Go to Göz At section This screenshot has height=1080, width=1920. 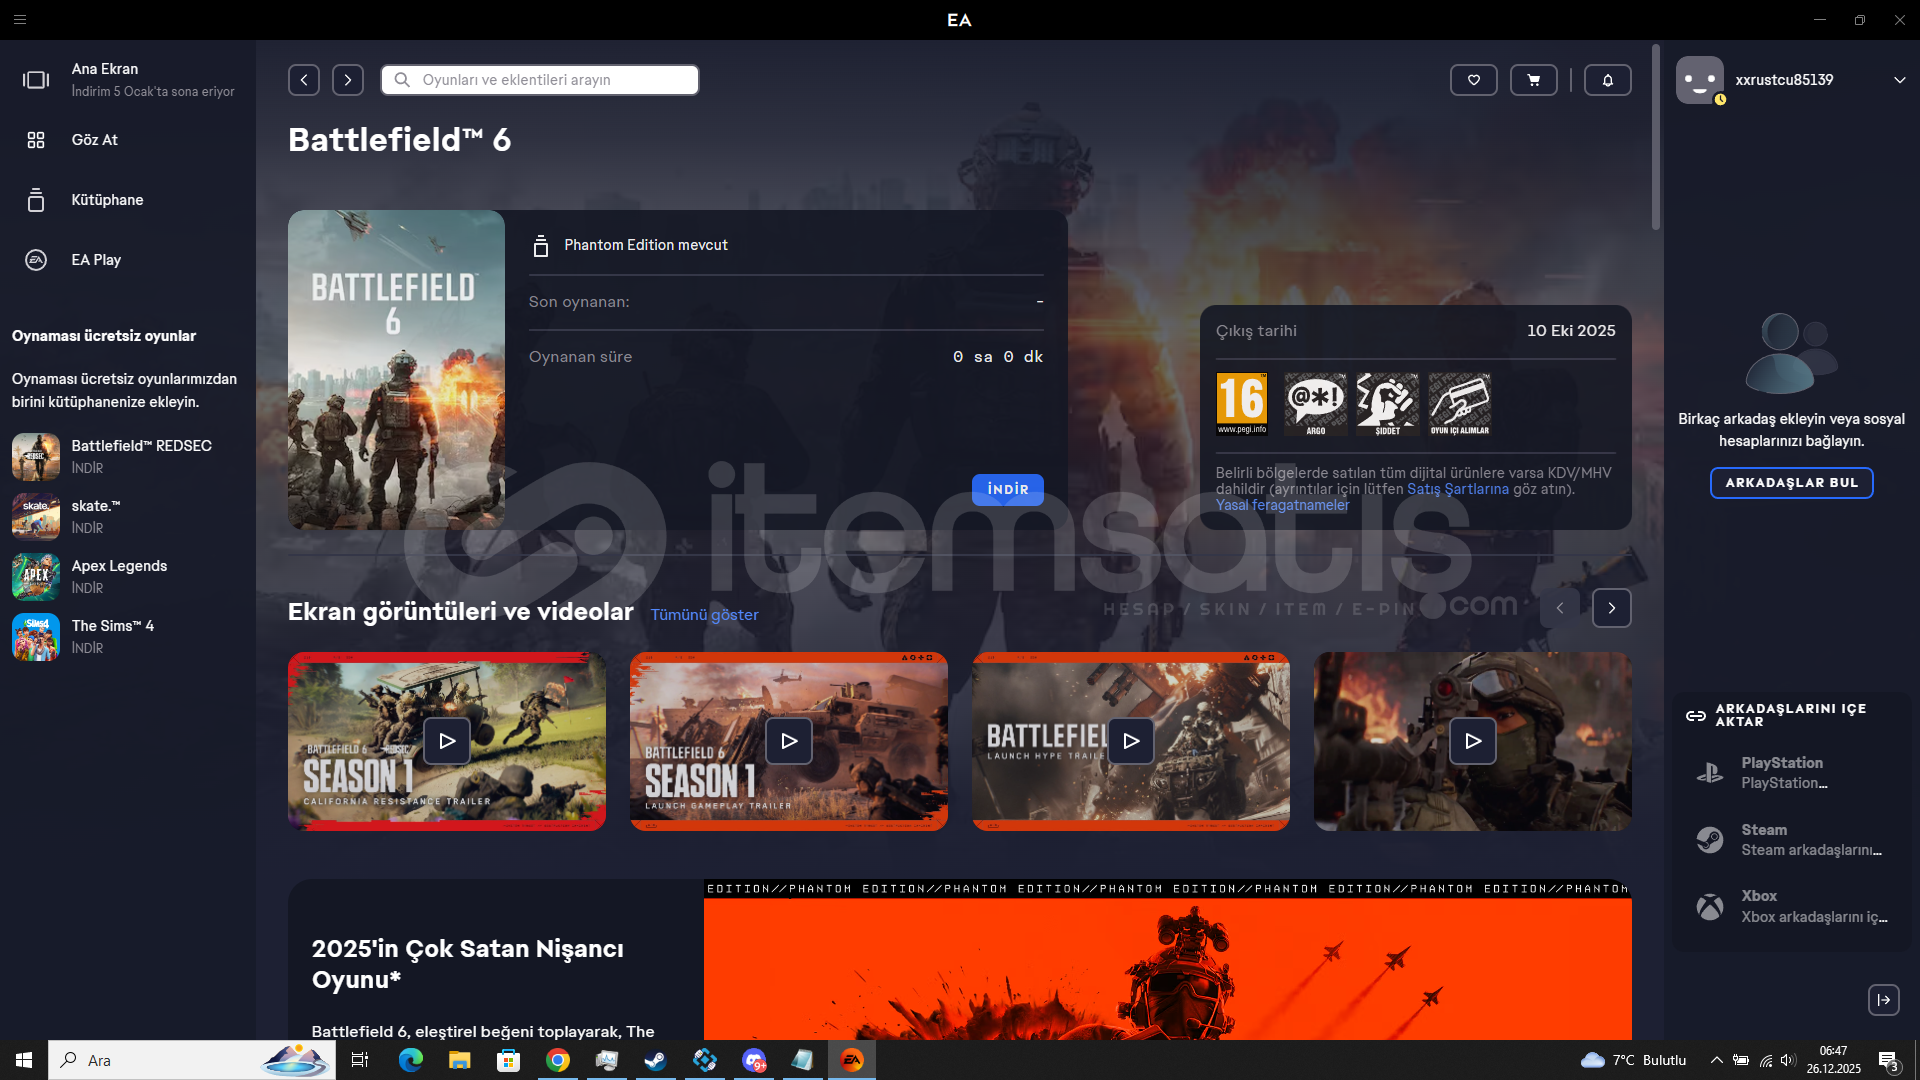pos(94,140)
